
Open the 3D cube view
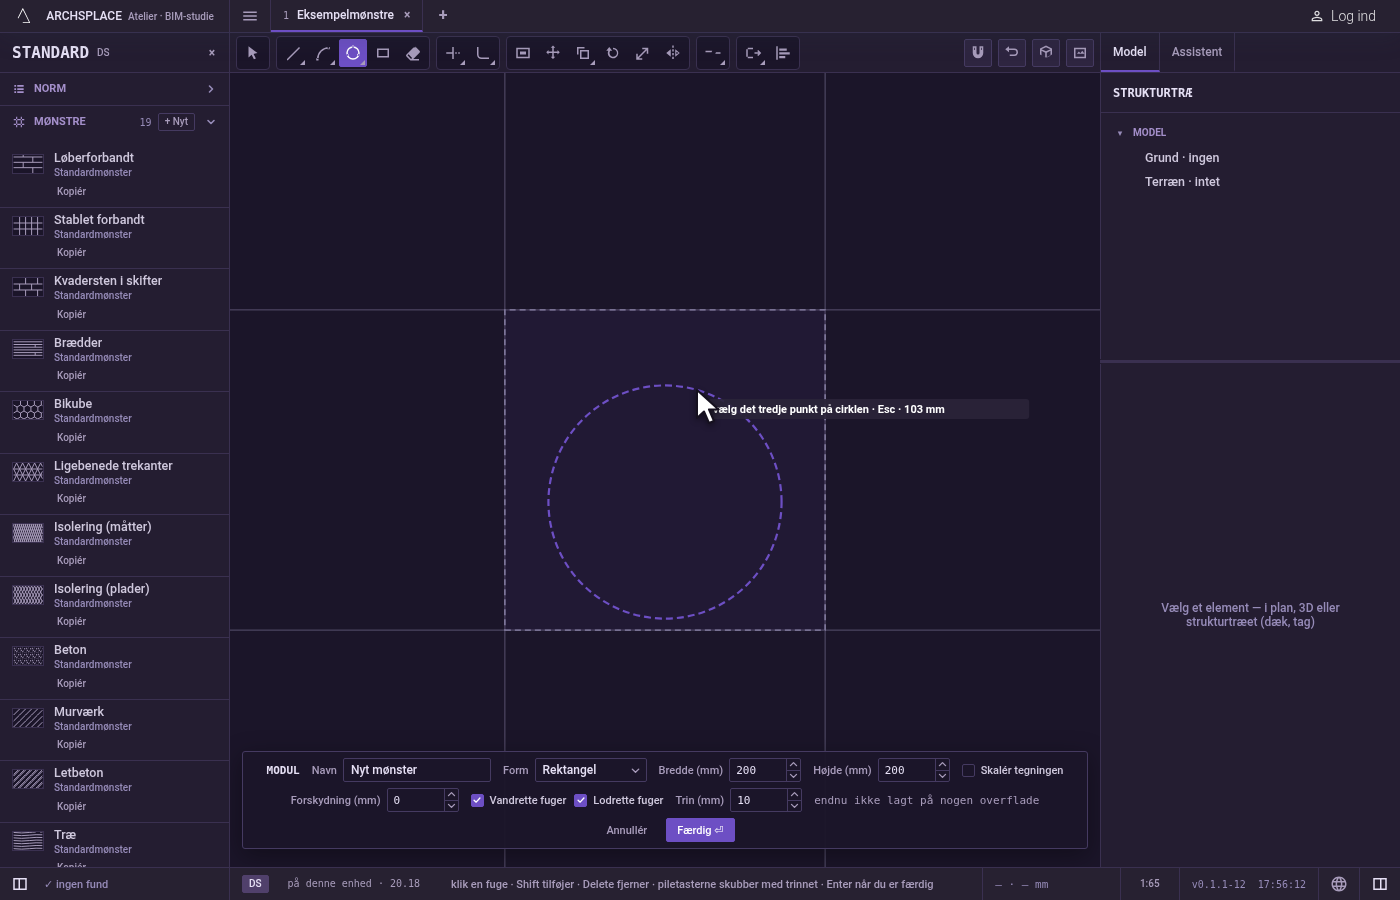click(1046, 52)
